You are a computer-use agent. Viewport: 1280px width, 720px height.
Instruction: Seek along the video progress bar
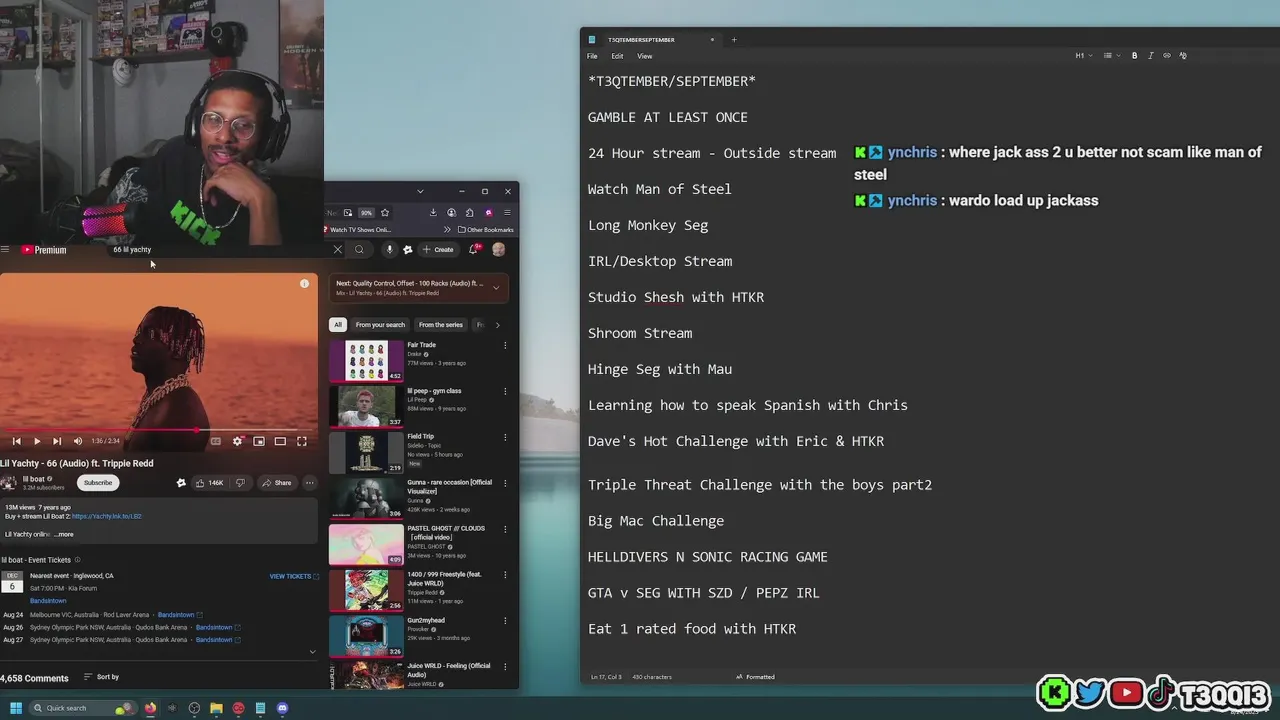[x=159, y=430]
